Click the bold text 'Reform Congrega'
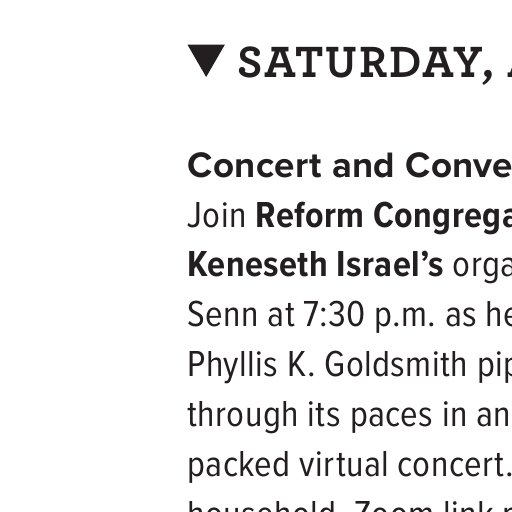This screenshot has height=512, width=512. (x=384, y=218)
